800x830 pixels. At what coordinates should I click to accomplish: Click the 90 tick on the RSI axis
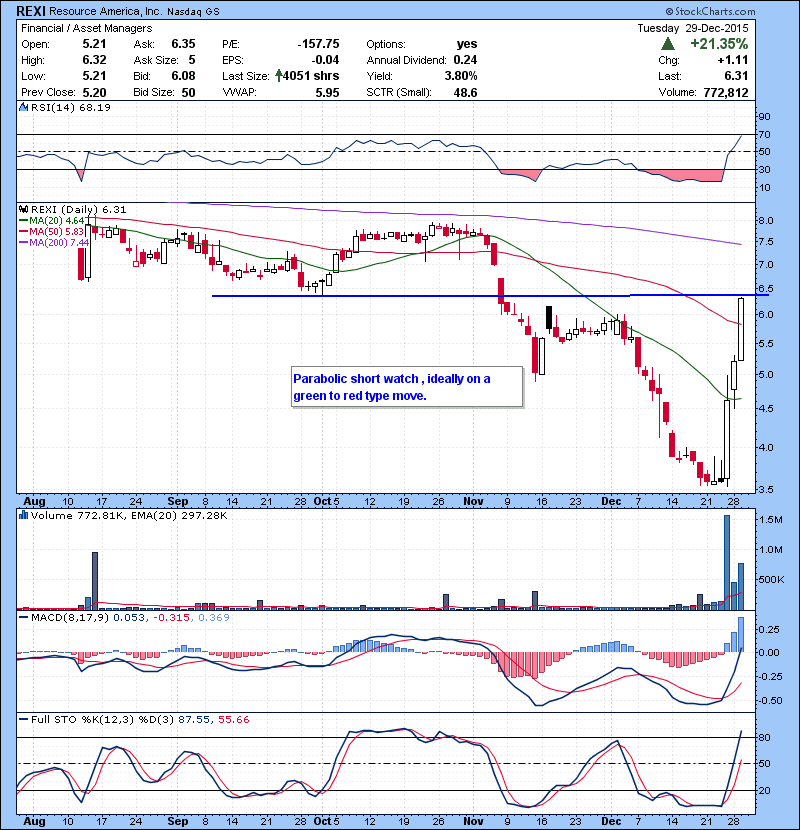[x=765, y=116]
